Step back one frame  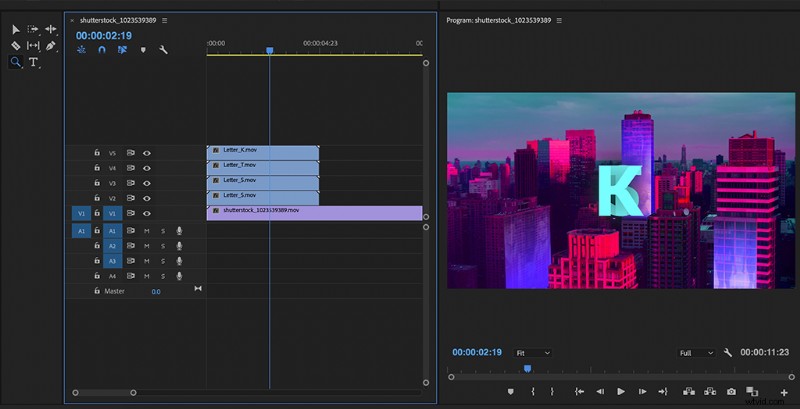600,392
